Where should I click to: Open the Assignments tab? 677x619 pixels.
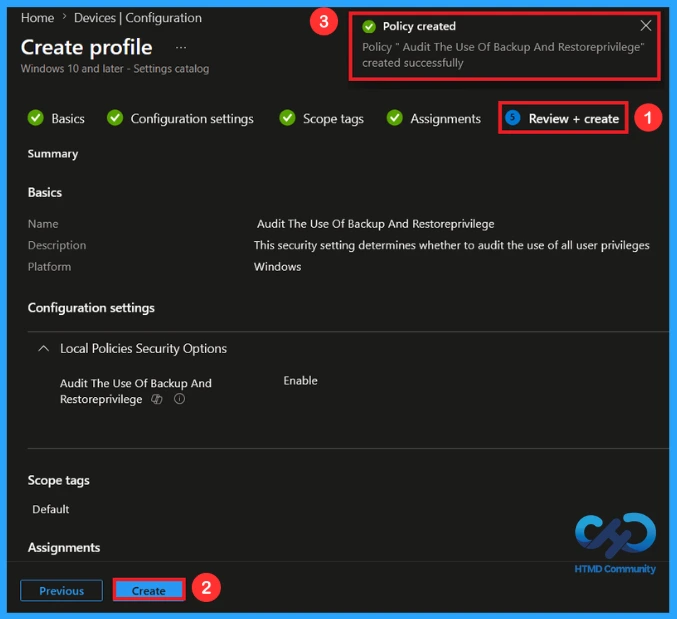click(x=445, y=119)
